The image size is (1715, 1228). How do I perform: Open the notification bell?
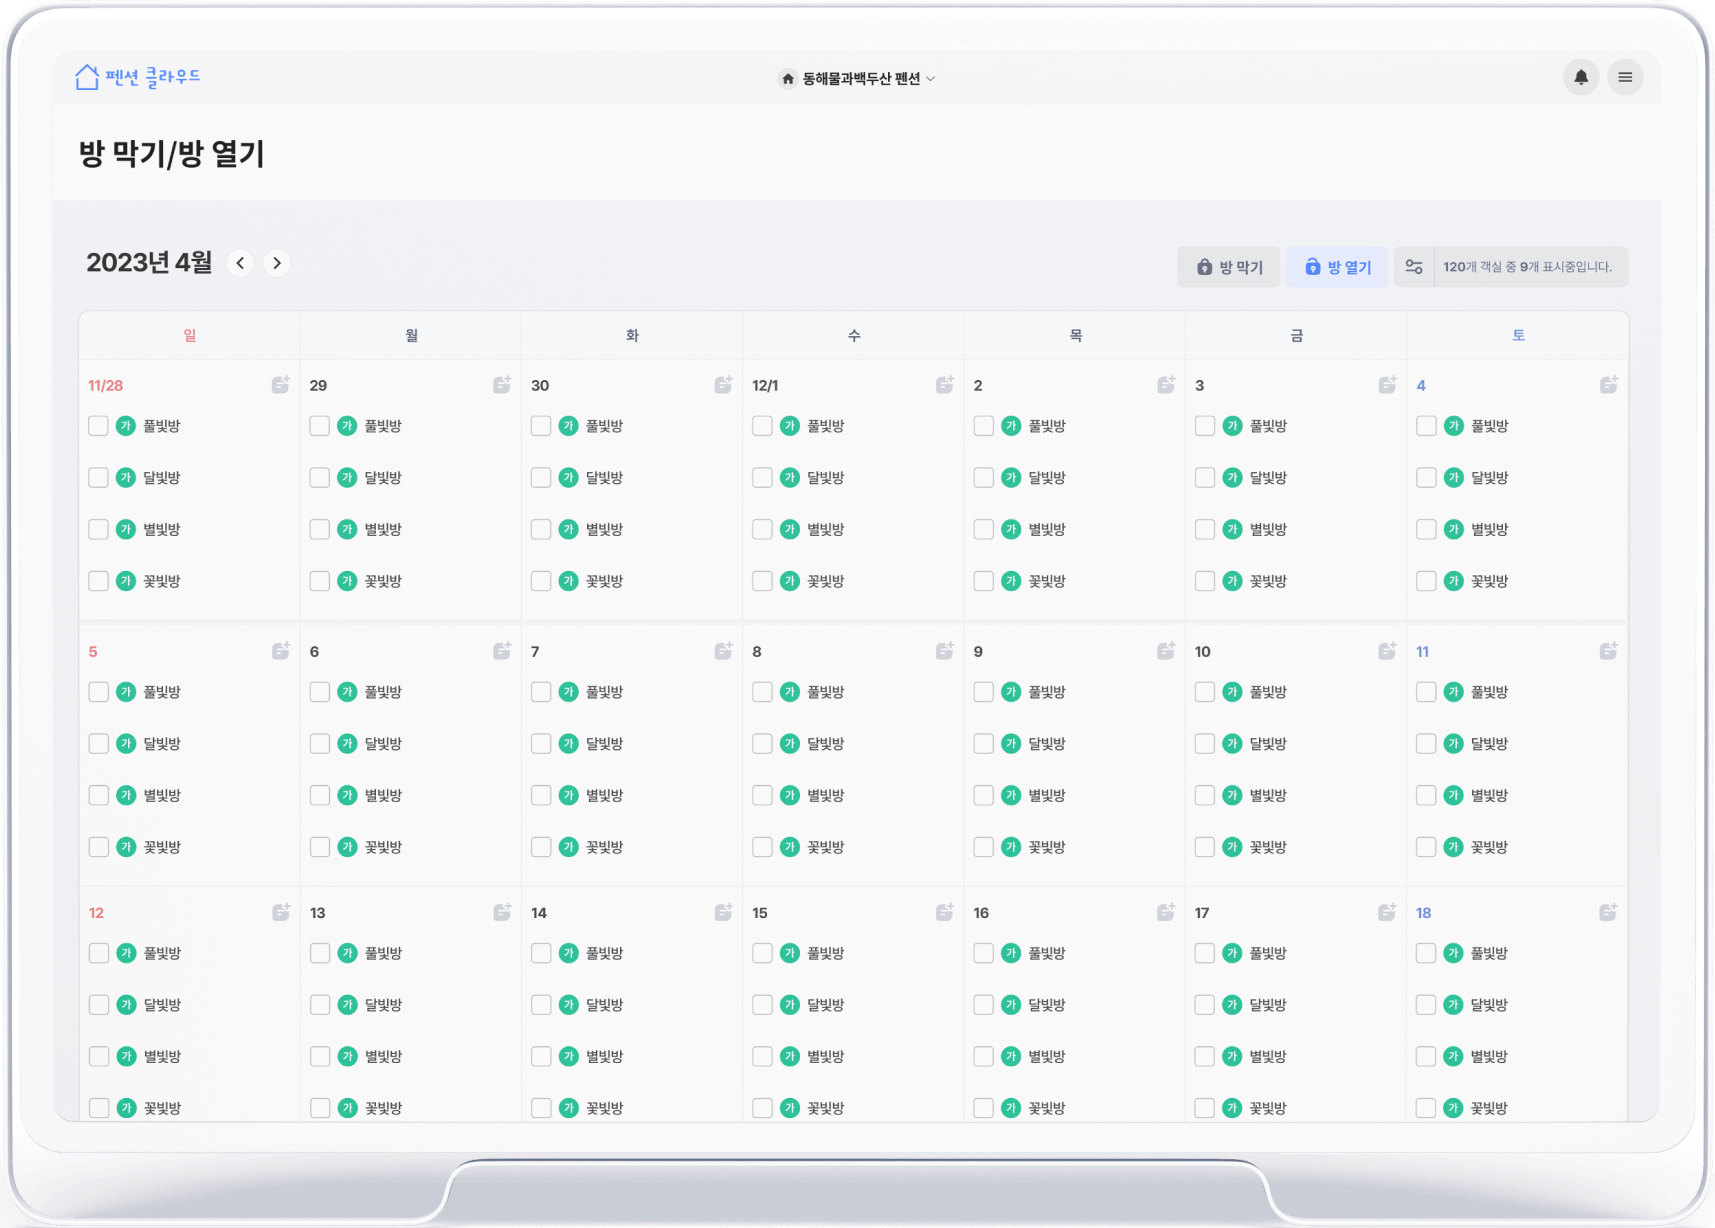1581,77
